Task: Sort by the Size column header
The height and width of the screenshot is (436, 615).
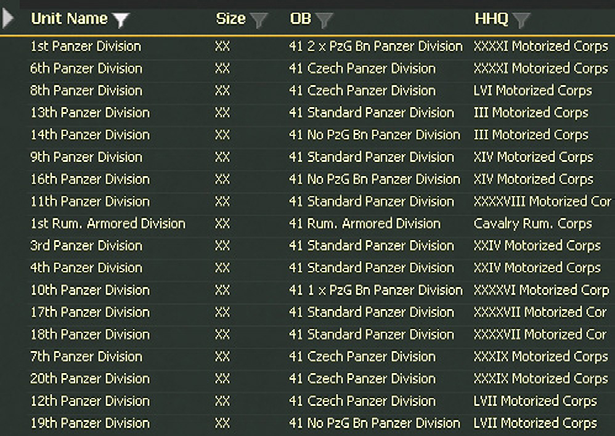Action: [230, 19]
